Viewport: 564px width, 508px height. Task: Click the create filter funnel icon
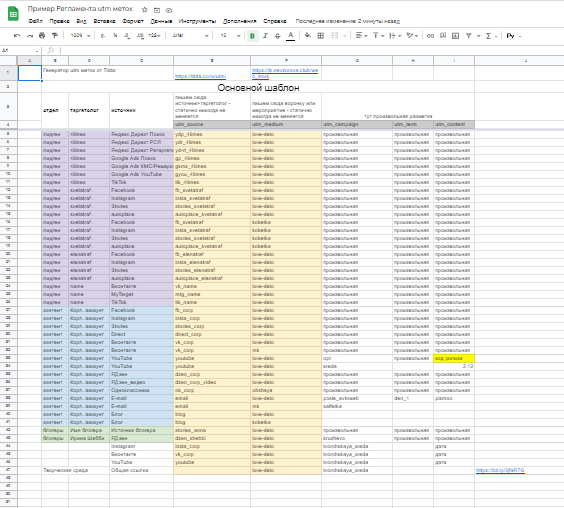pos(469,36)
